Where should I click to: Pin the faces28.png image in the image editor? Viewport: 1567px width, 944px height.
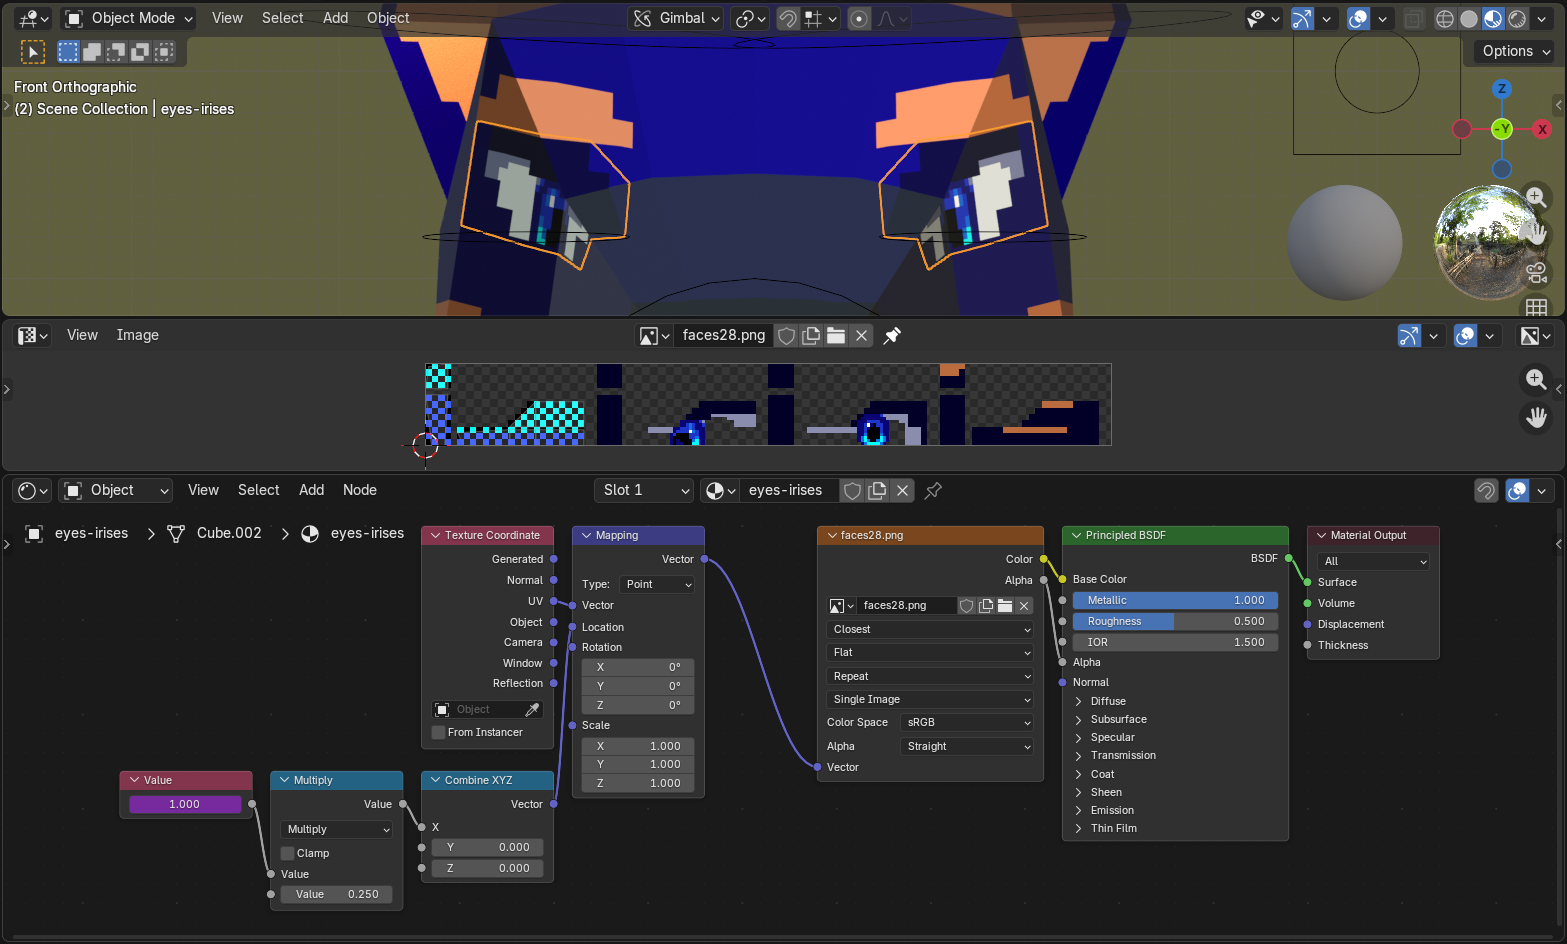click(x=892, y=336)
